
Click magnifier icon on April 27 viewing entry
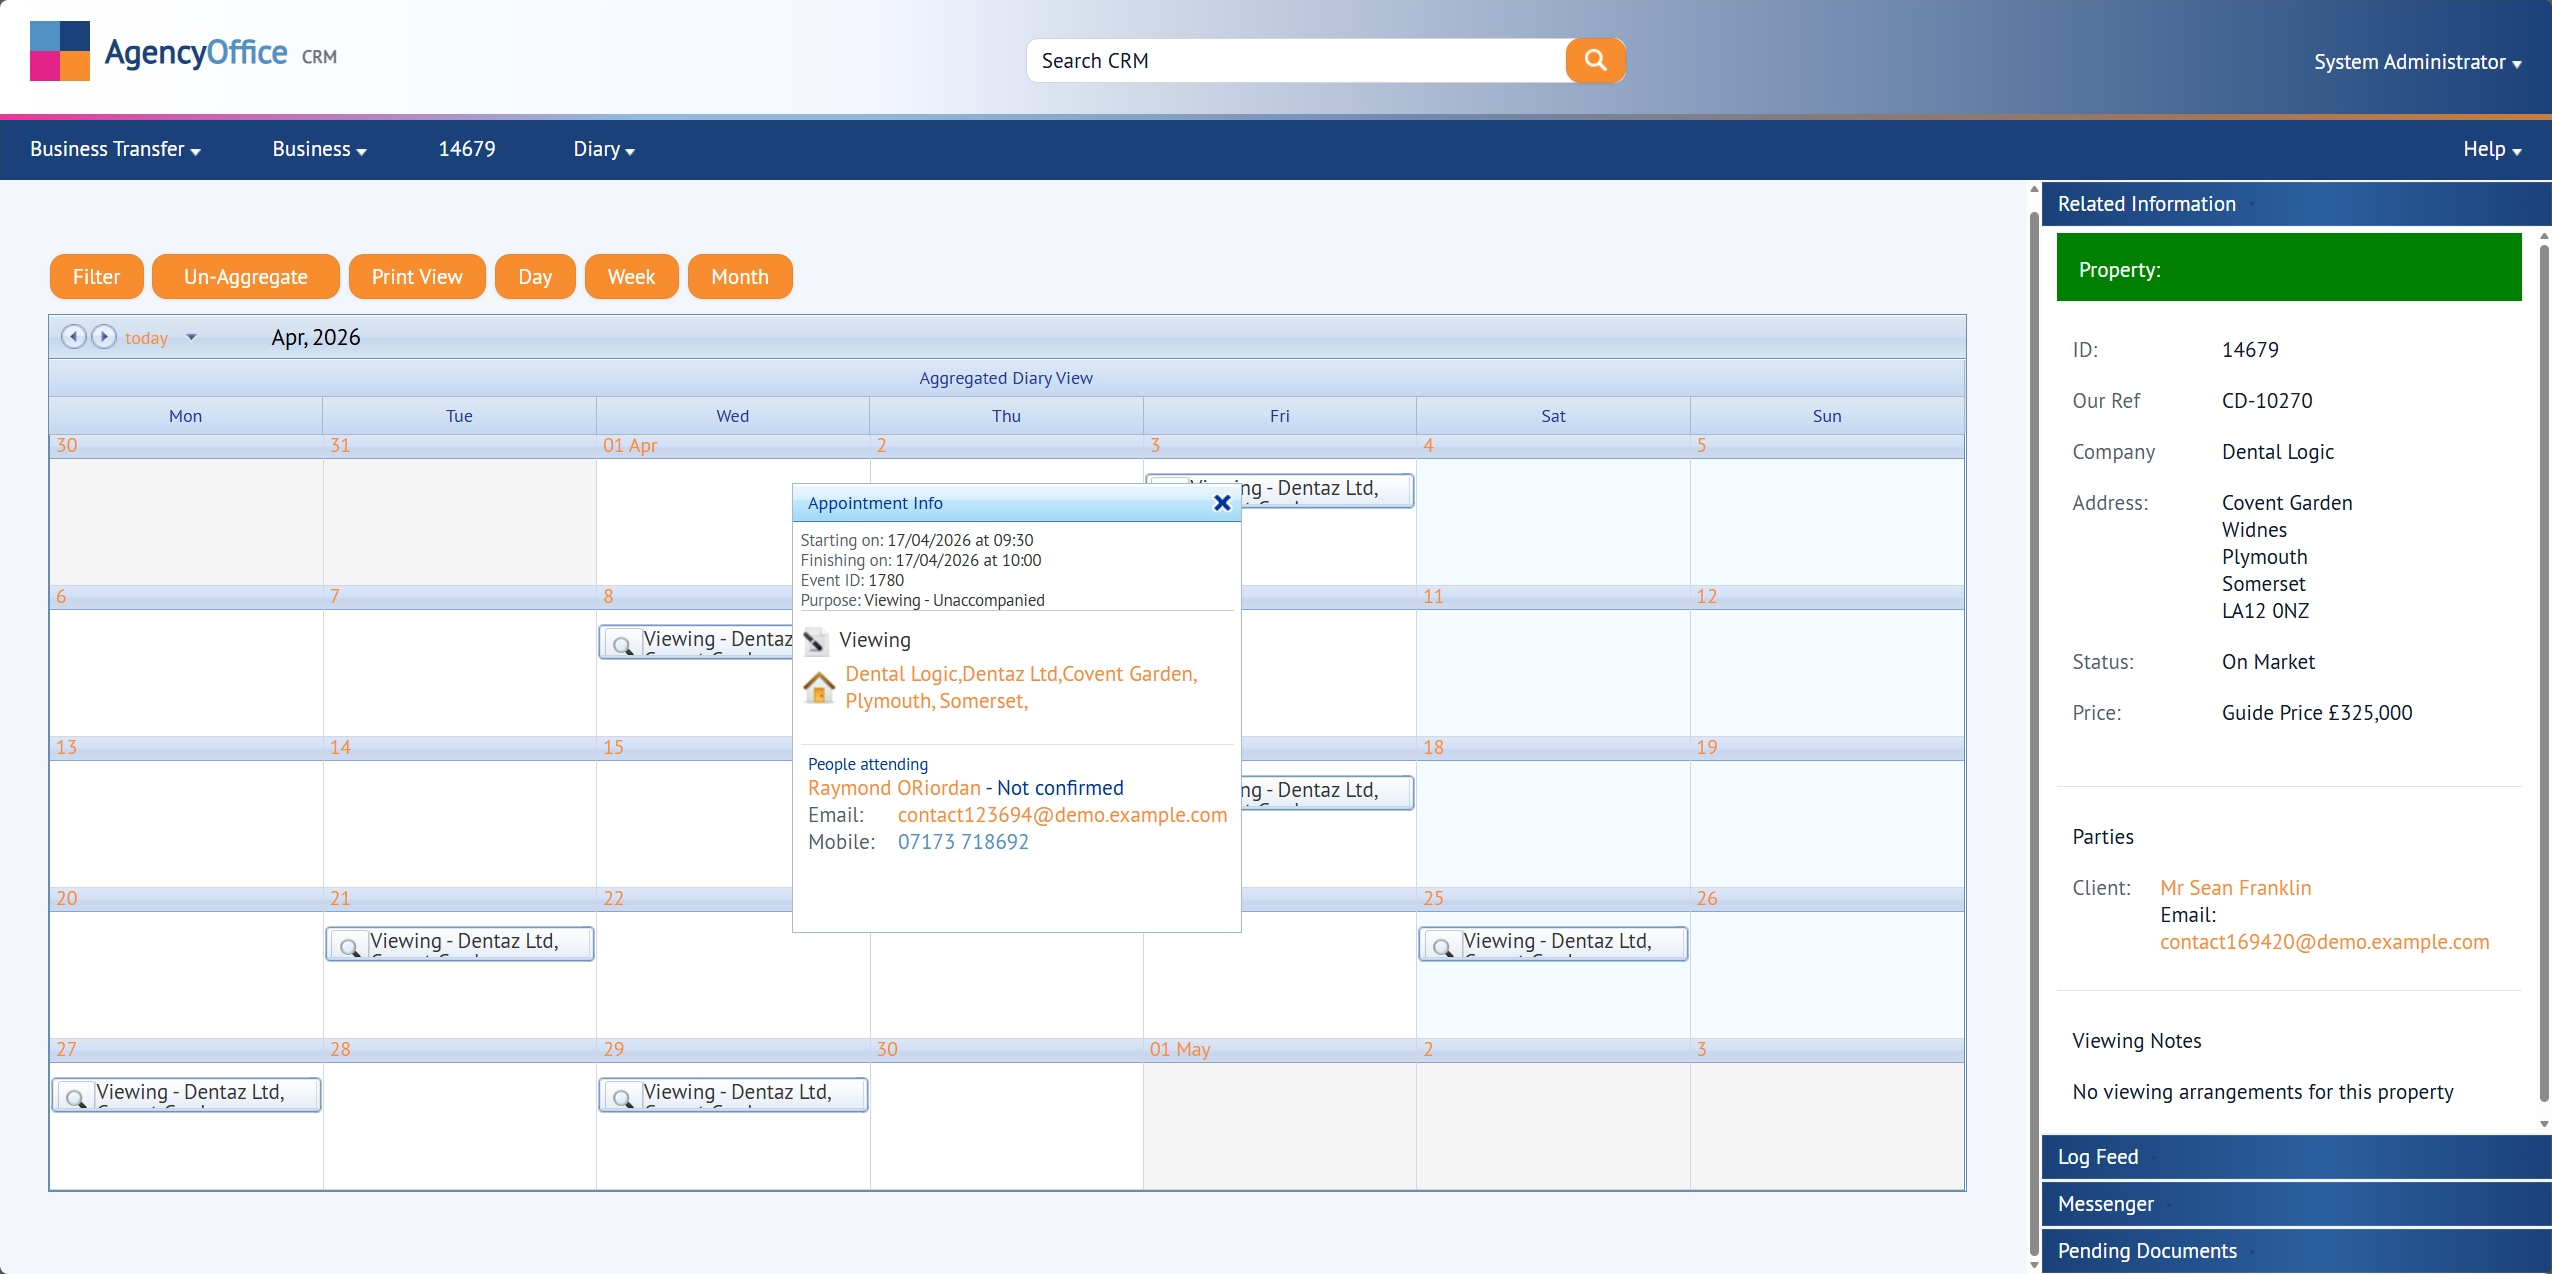coord(75,1099)
